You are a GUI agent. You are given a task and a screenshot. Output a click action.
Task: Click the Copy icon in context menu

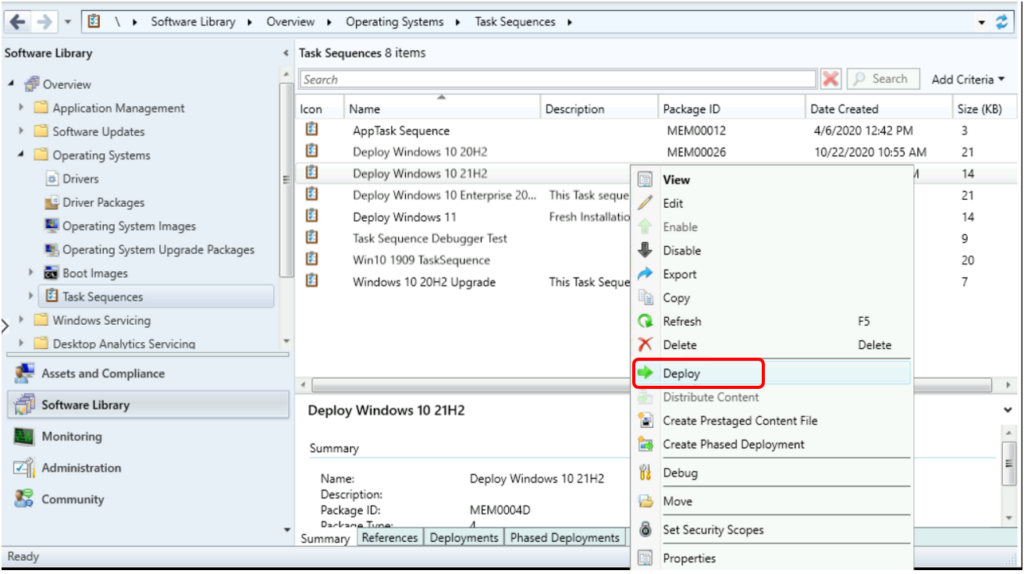645,298
